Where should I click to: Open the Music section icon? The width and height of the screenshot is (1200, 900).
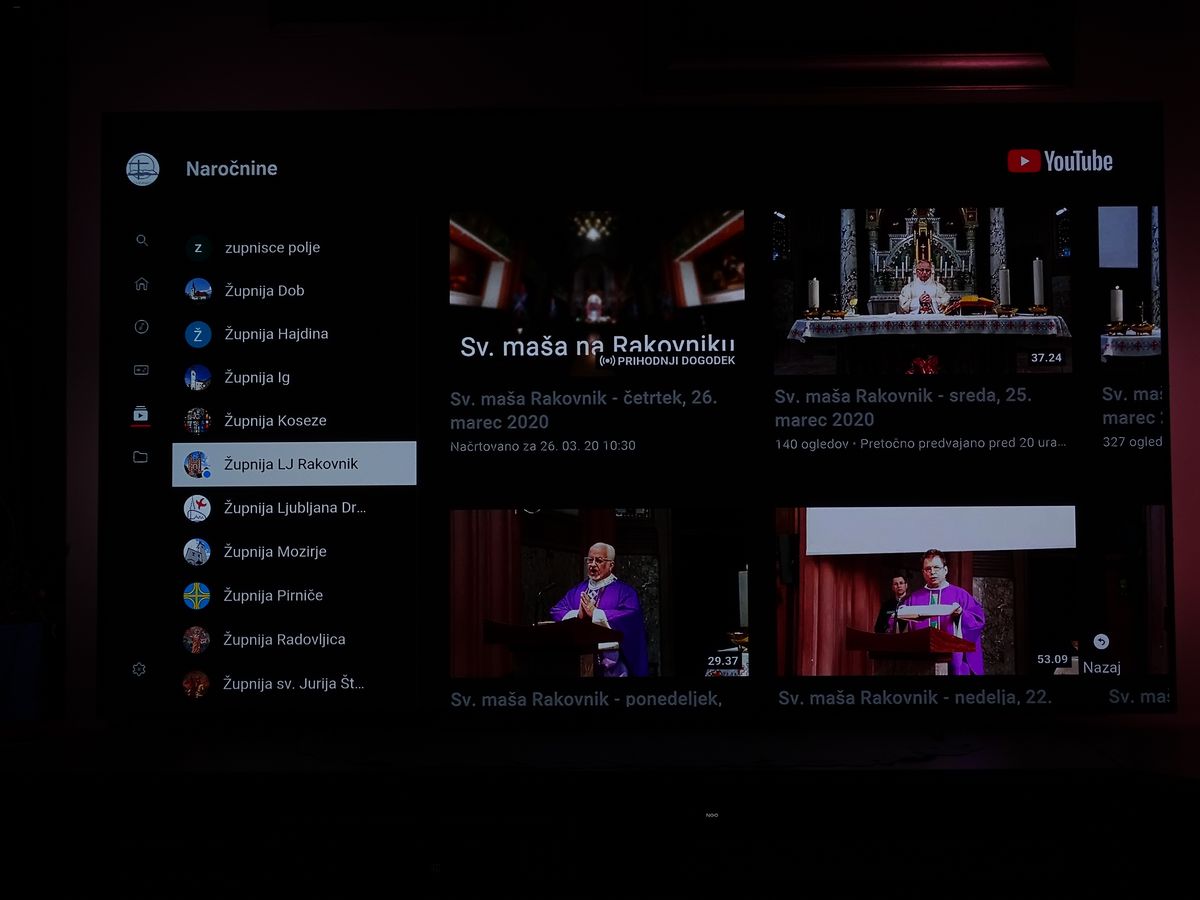(142, 327)
